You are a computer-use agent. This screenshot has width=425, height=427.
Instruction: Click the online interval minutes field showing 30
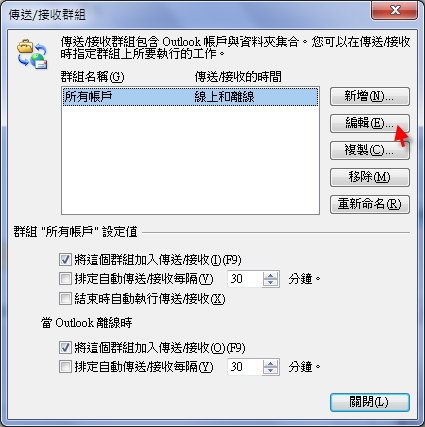point(245,279)
